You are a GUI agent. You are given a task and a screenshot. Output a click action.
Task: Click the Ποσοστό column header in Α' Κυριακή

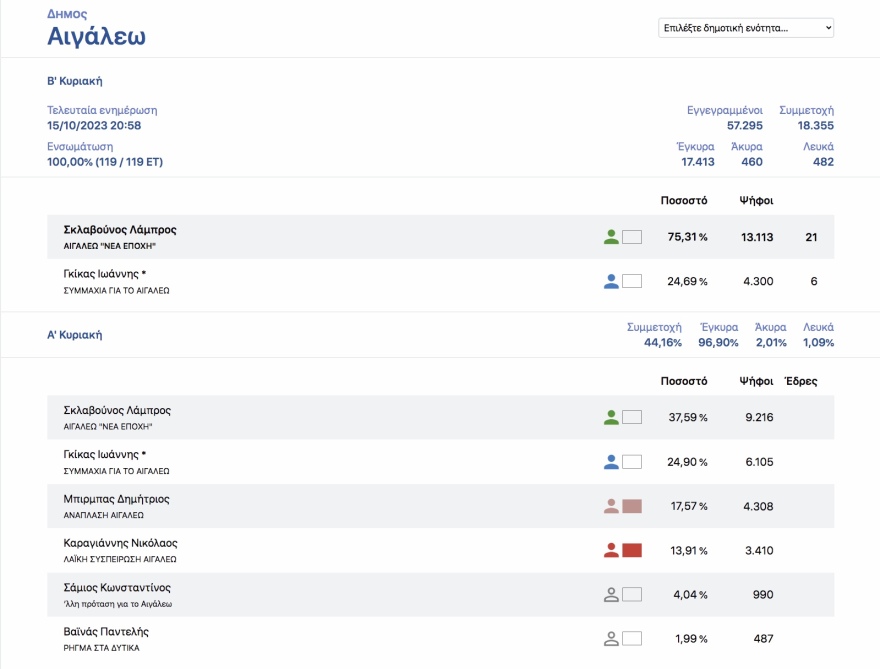coord(684,381)
